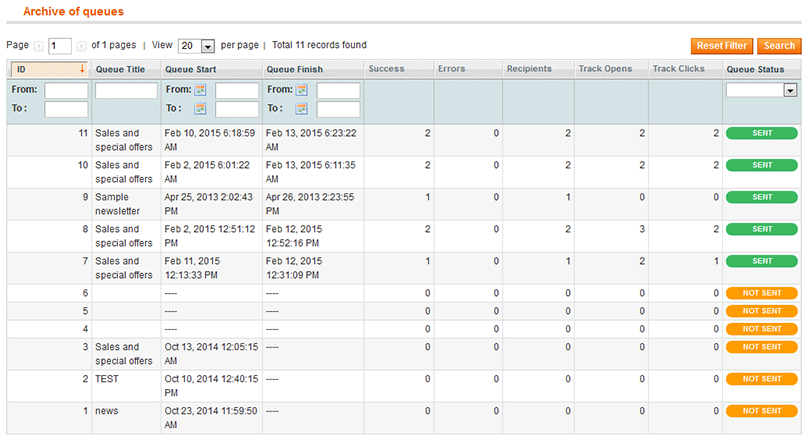Focus Queue Start To date field
The height and width of the screenshot is (442, 811).
pyautogui.click(x=237, y=109)
